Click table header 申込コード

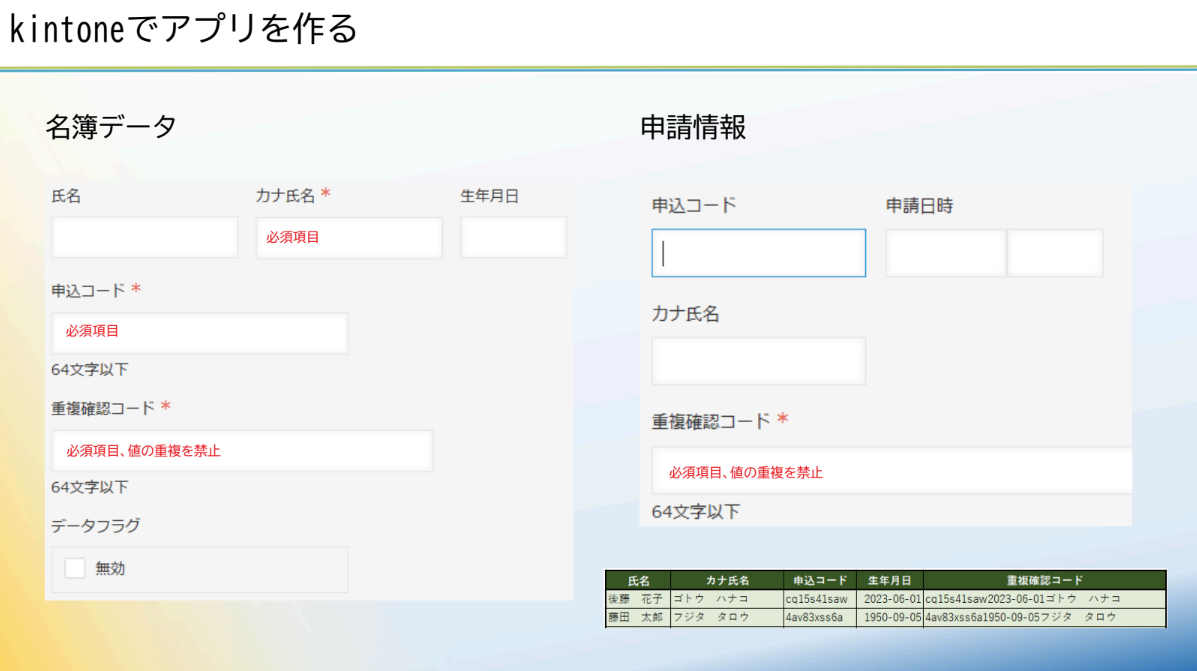[820, 580]
